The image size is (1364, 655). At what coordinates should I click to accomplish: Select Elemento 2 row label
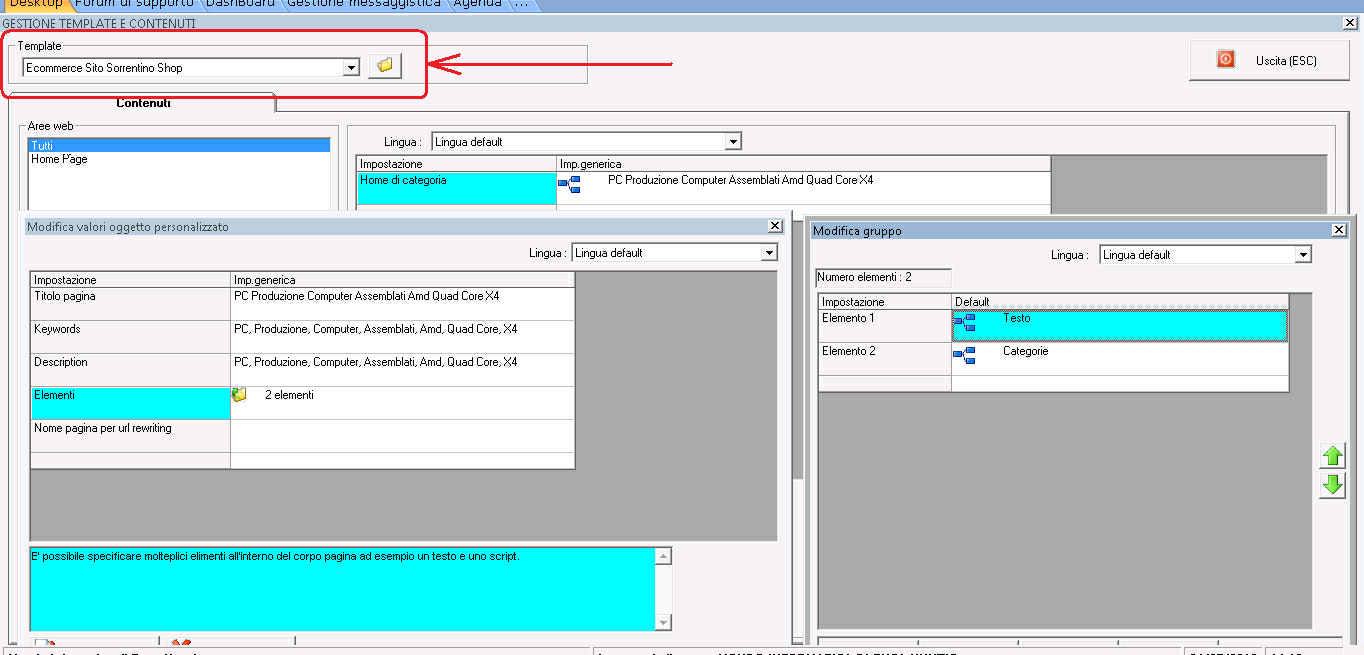click(884, 359)
